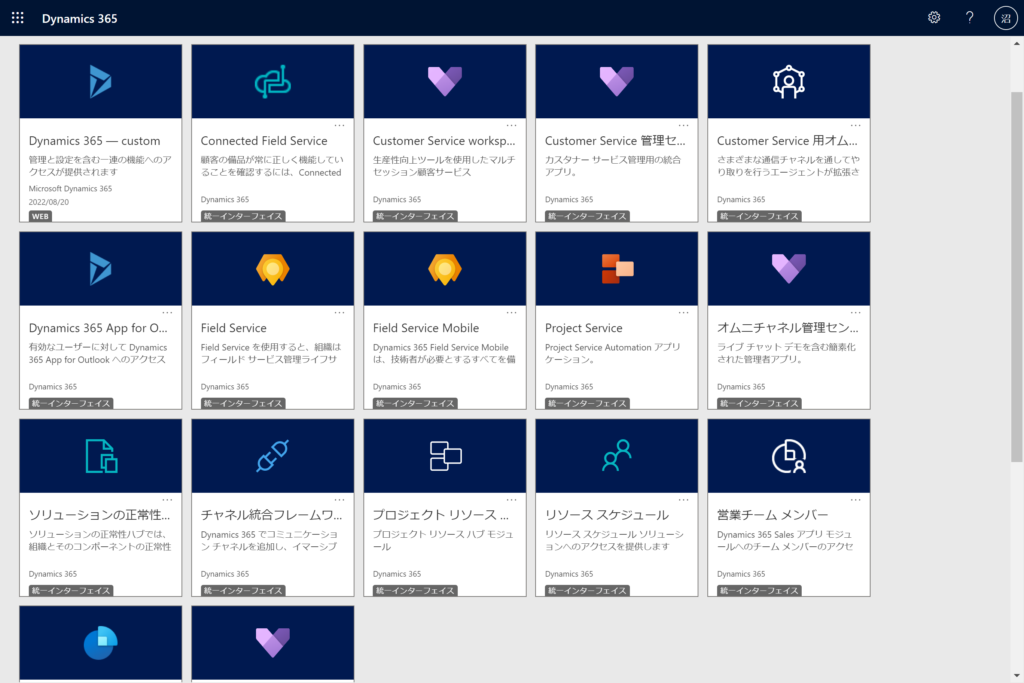1024x683 pixels.
Task: Click the 2022/08/20 date text
Action: pos(48,202)
